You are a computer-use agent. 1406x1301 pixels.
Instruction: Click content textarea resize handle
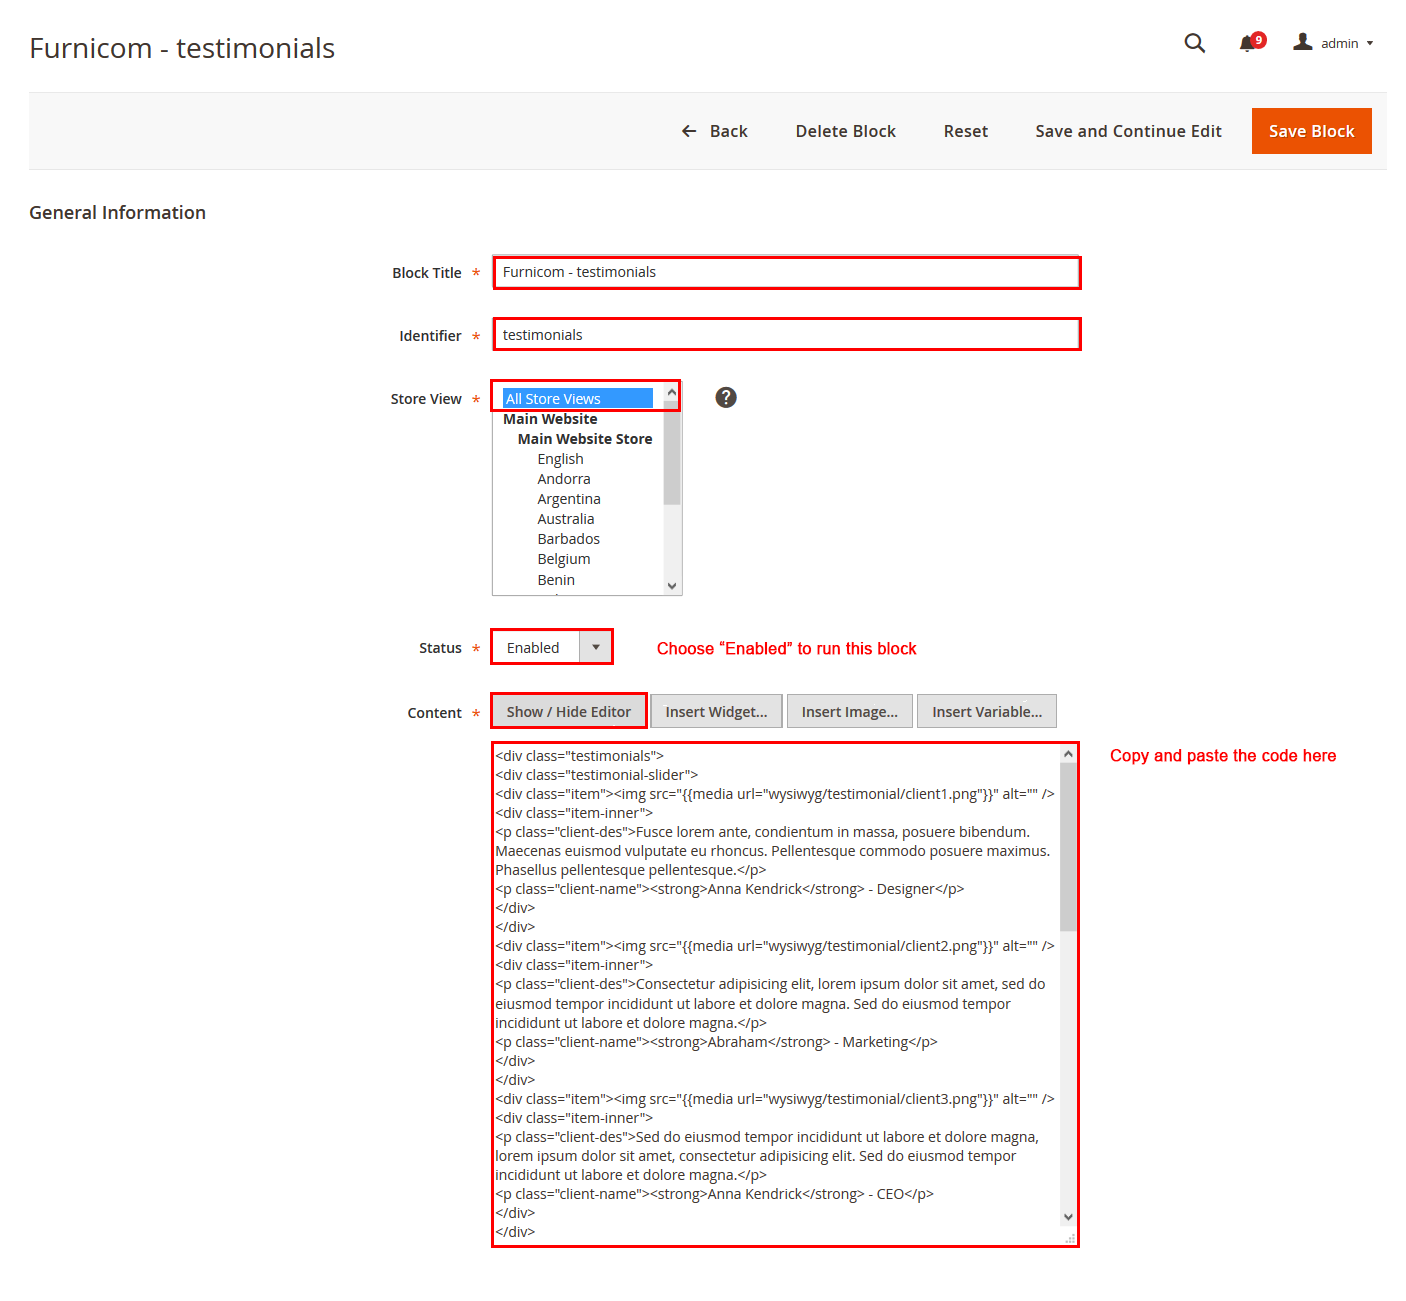click(x=1070, y=1238)
